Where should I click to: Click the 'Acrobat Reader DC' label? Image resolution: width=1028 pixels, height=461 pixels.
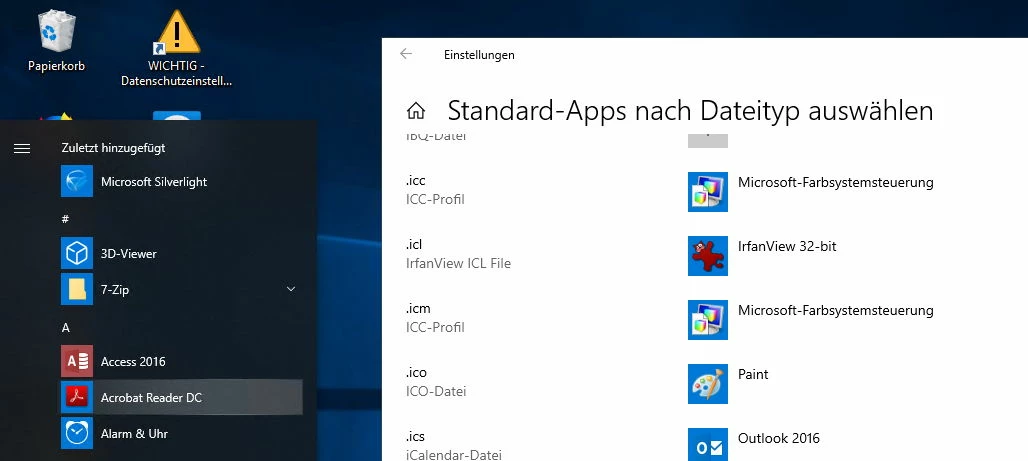[151, 397]
